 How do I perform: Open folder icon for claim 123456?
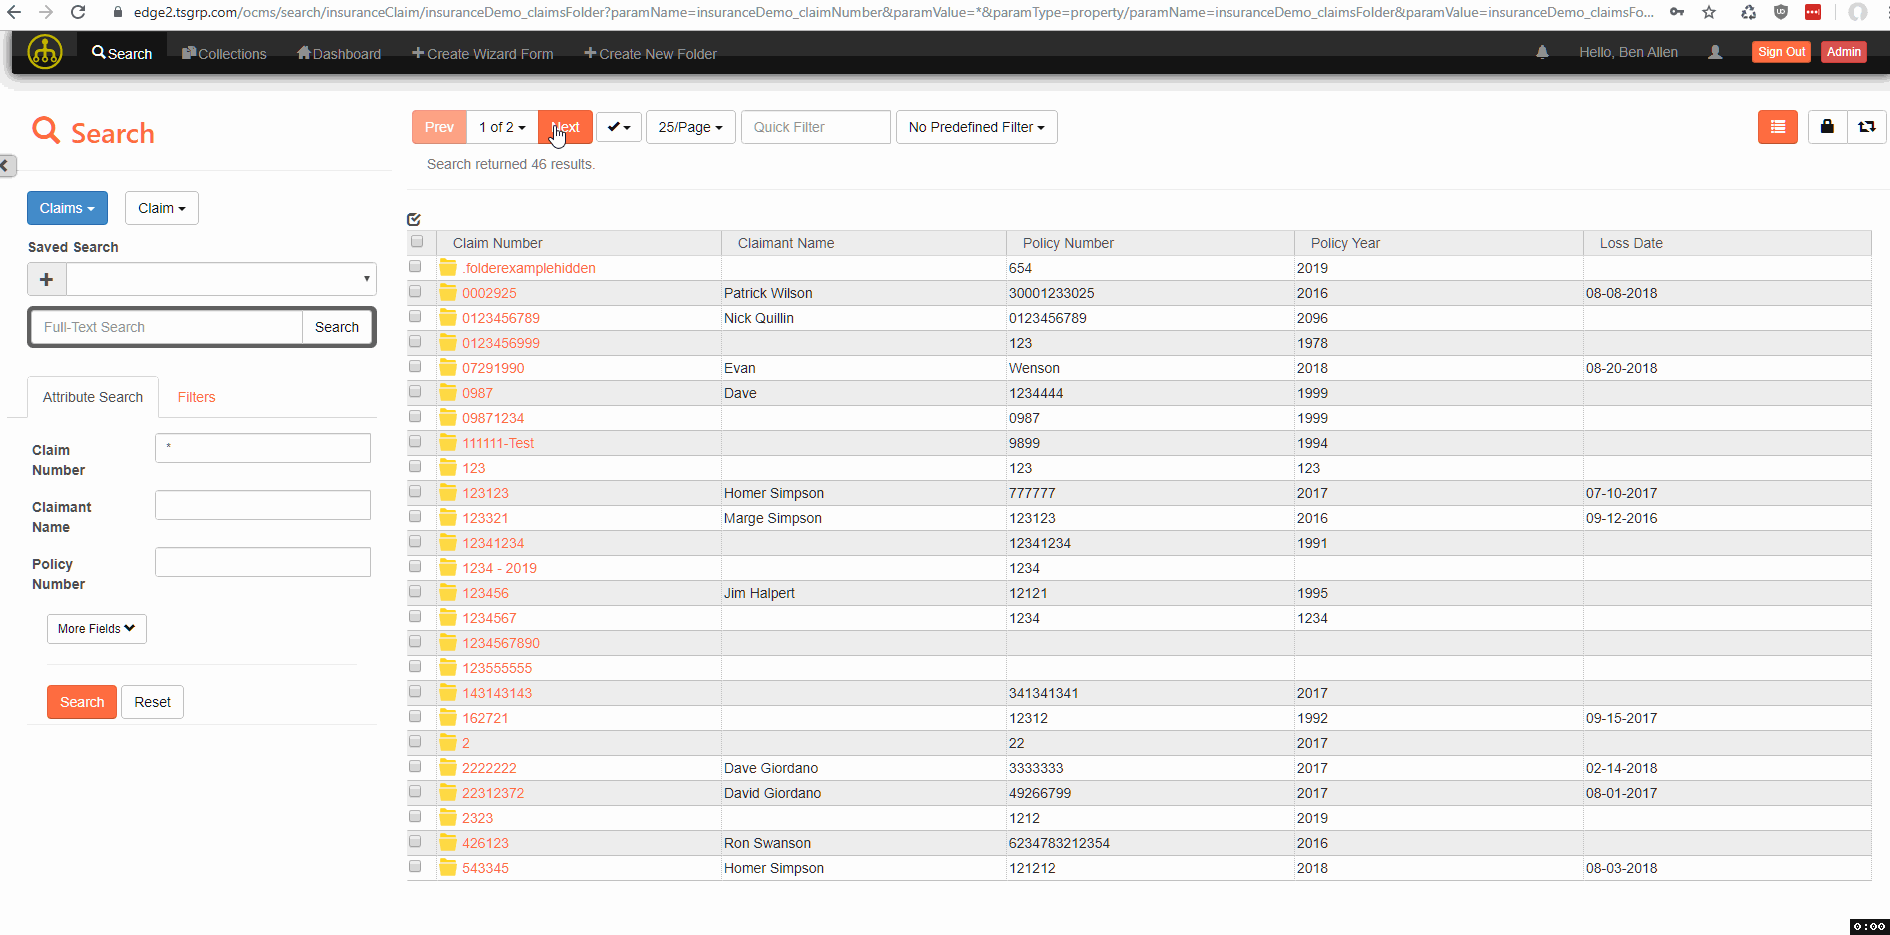pos(448,593)
